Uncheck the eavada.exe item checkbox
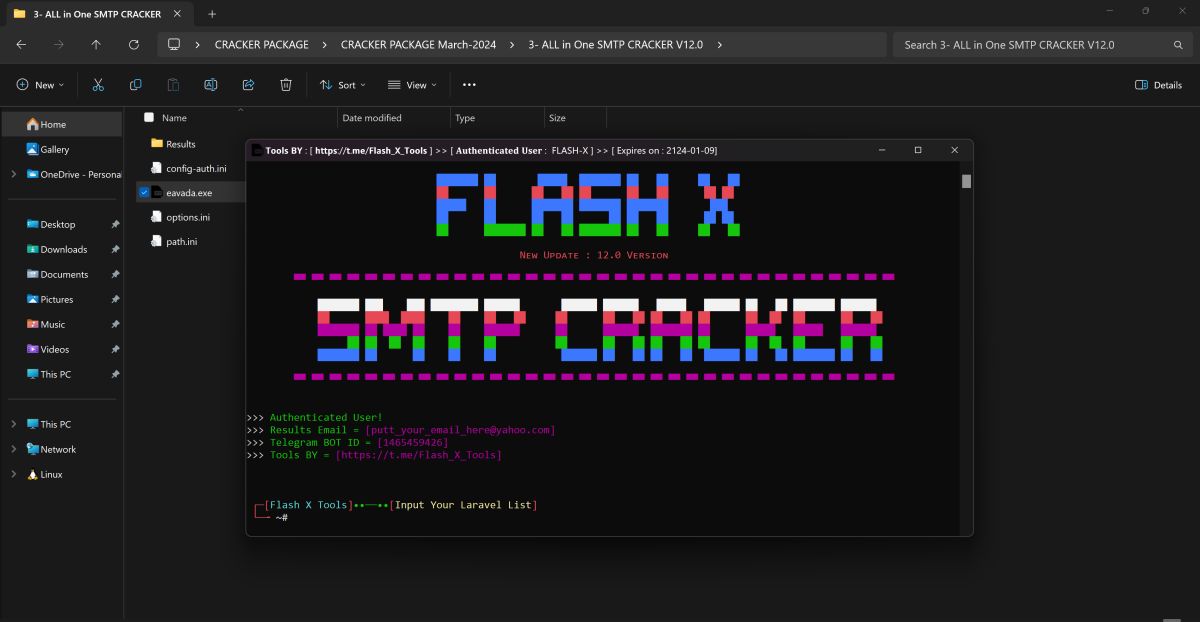This screenshot has width=1200, height=622. [144, 192]
